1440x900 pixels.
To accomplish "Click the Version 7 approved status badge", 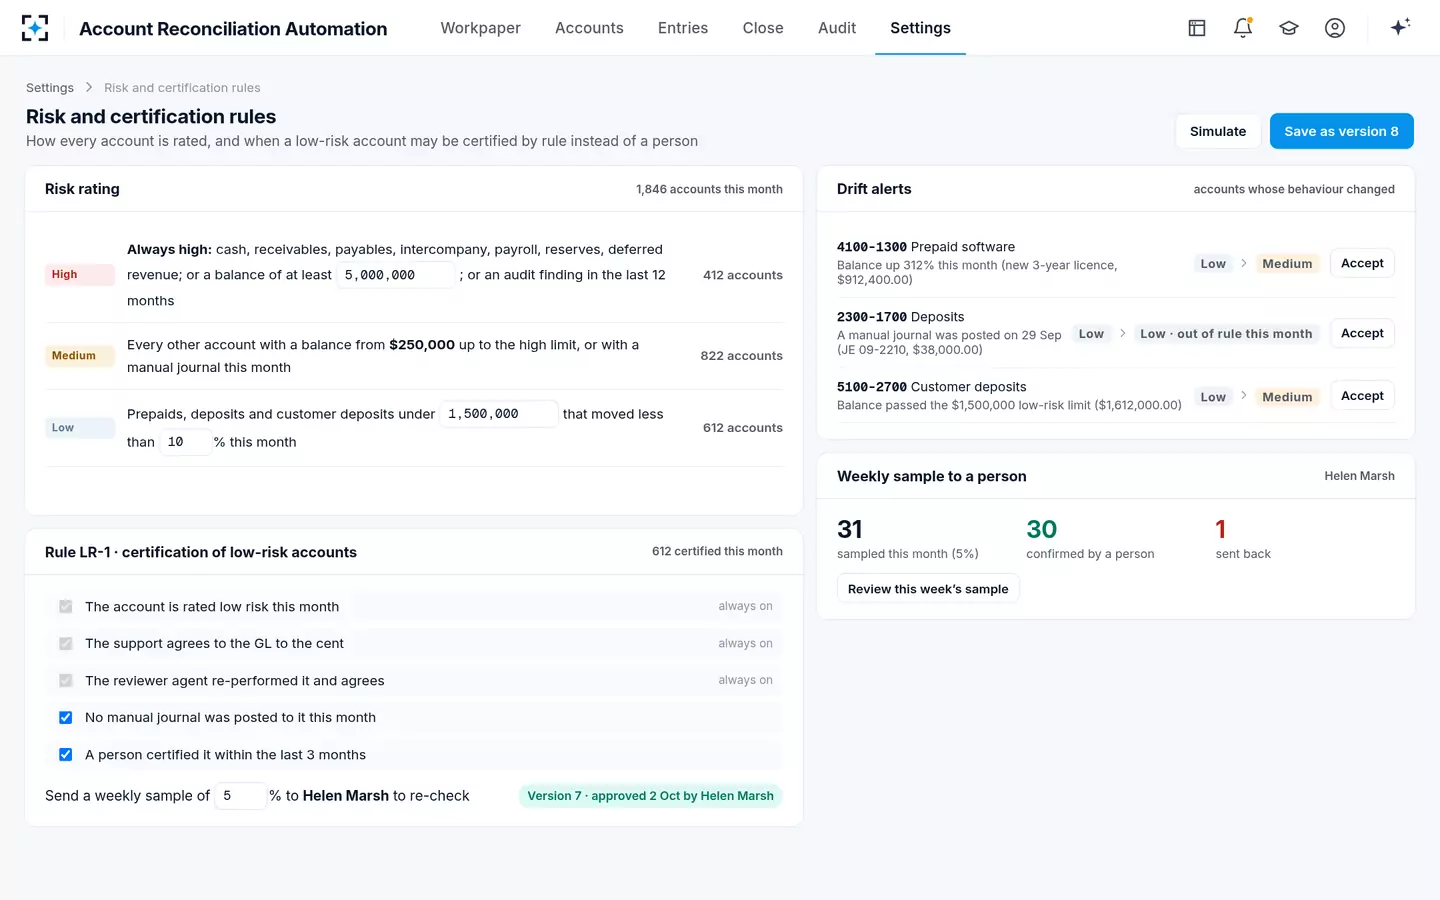I will 650,796.
